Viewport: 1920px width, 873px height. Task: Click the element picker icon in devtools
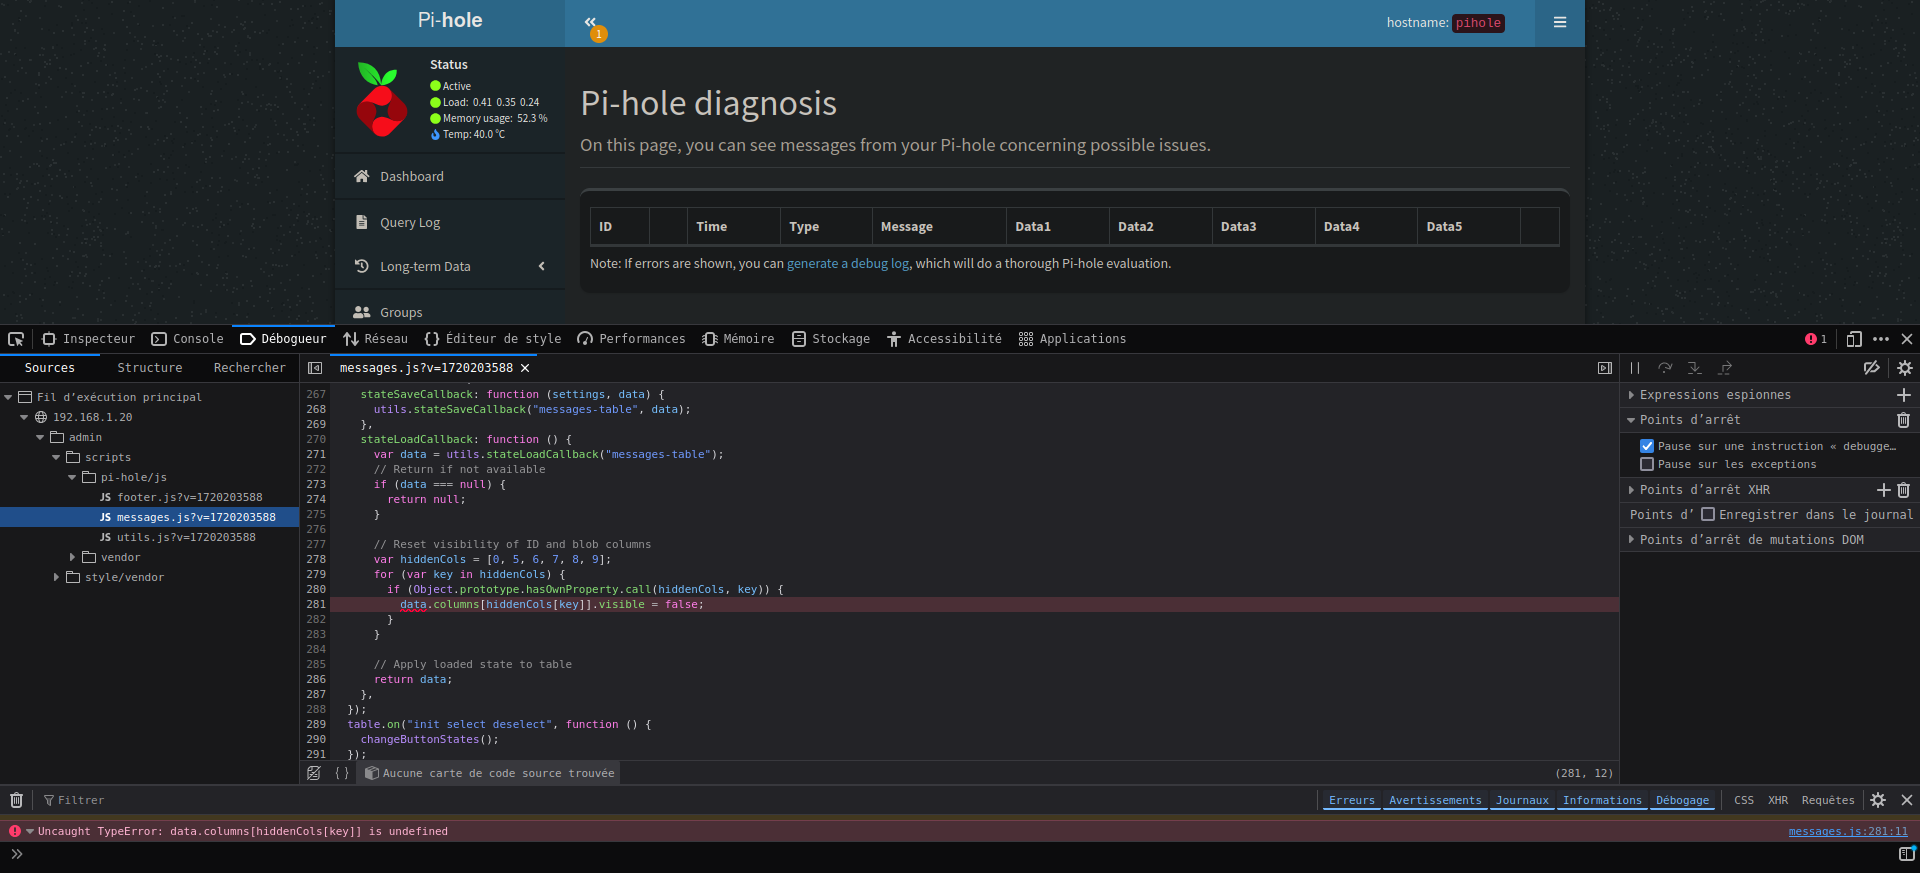16,339
